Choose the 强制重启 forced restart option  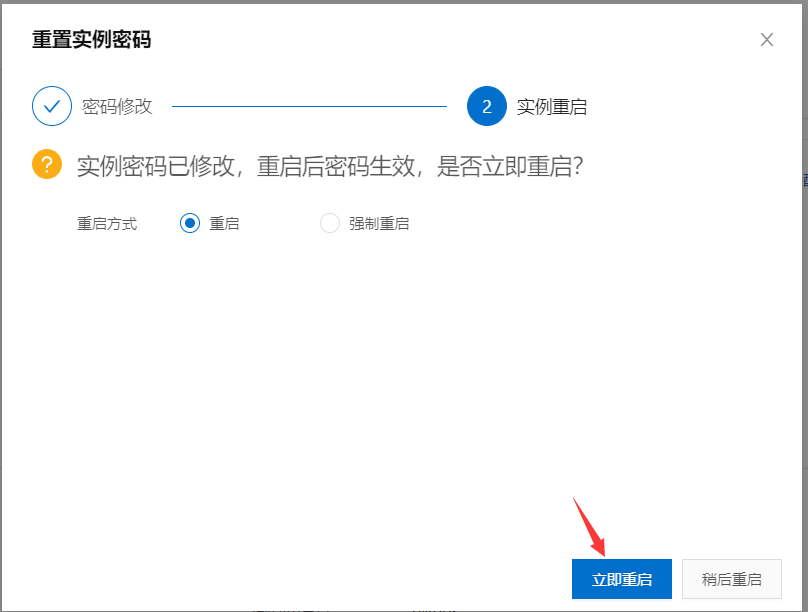click(x=330, y=223)
